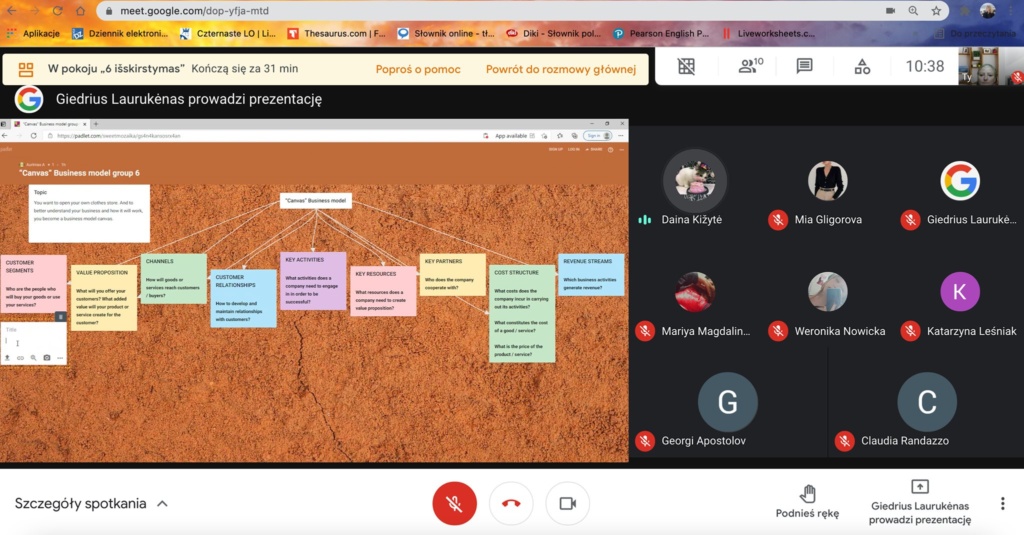Viewport: 1024px width, 535px height.
Task: Open the meeting chat panel
Action: click(x=804, y=66)
